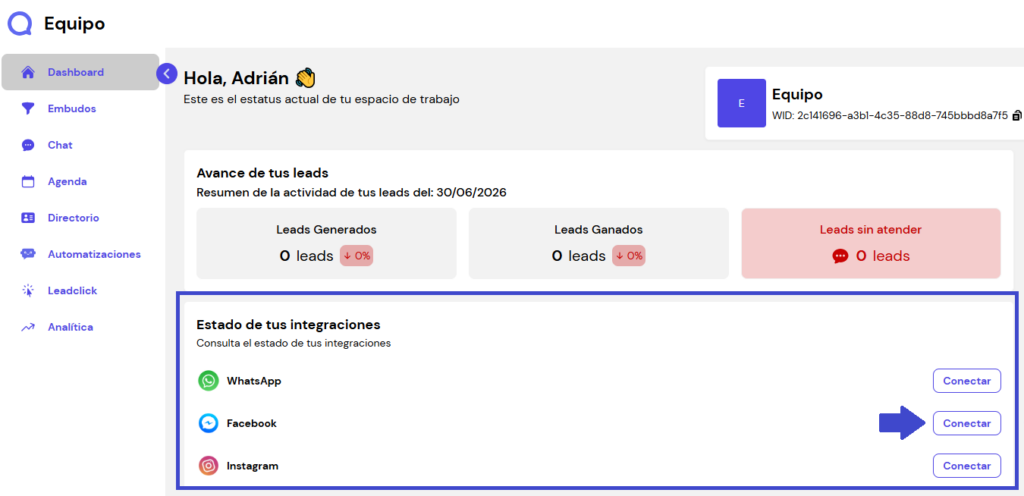Click the Facebook Messenger logo icon
The width and height of the screenshot is (1024, 496).
point(208,424)
